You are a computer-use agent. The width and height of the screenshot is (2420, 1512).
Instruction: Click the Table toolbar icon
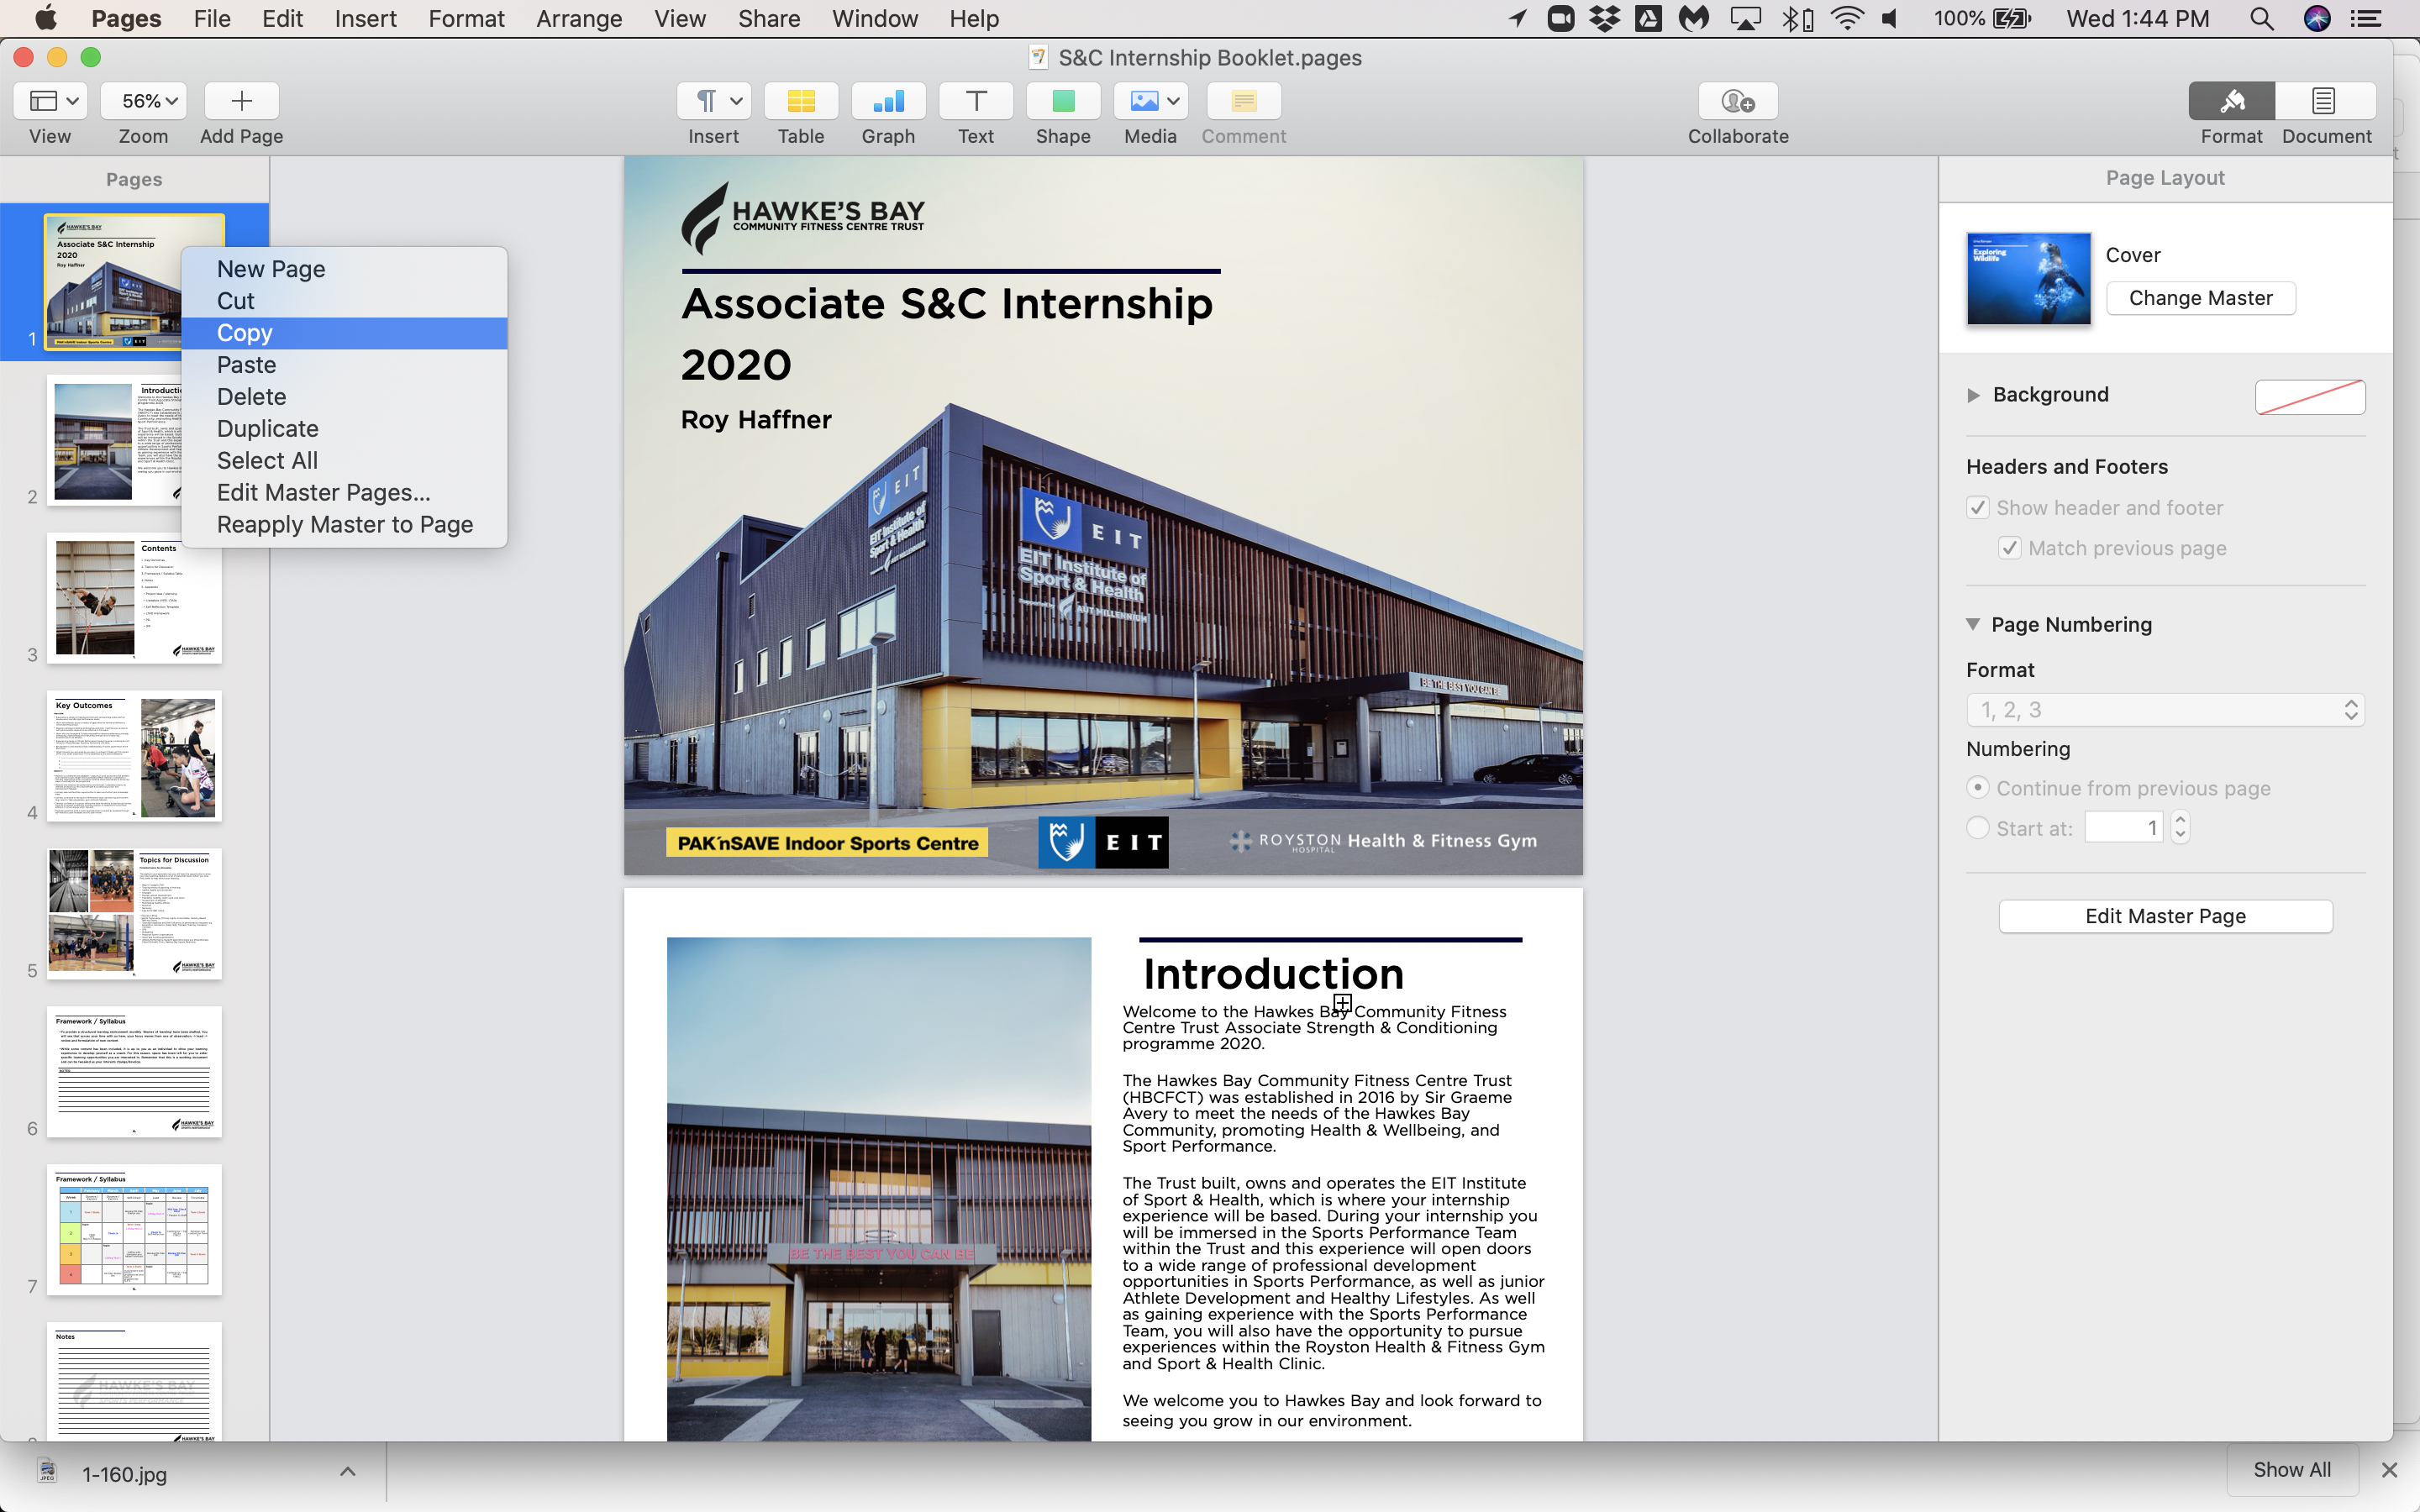click(x=800, y=101)
